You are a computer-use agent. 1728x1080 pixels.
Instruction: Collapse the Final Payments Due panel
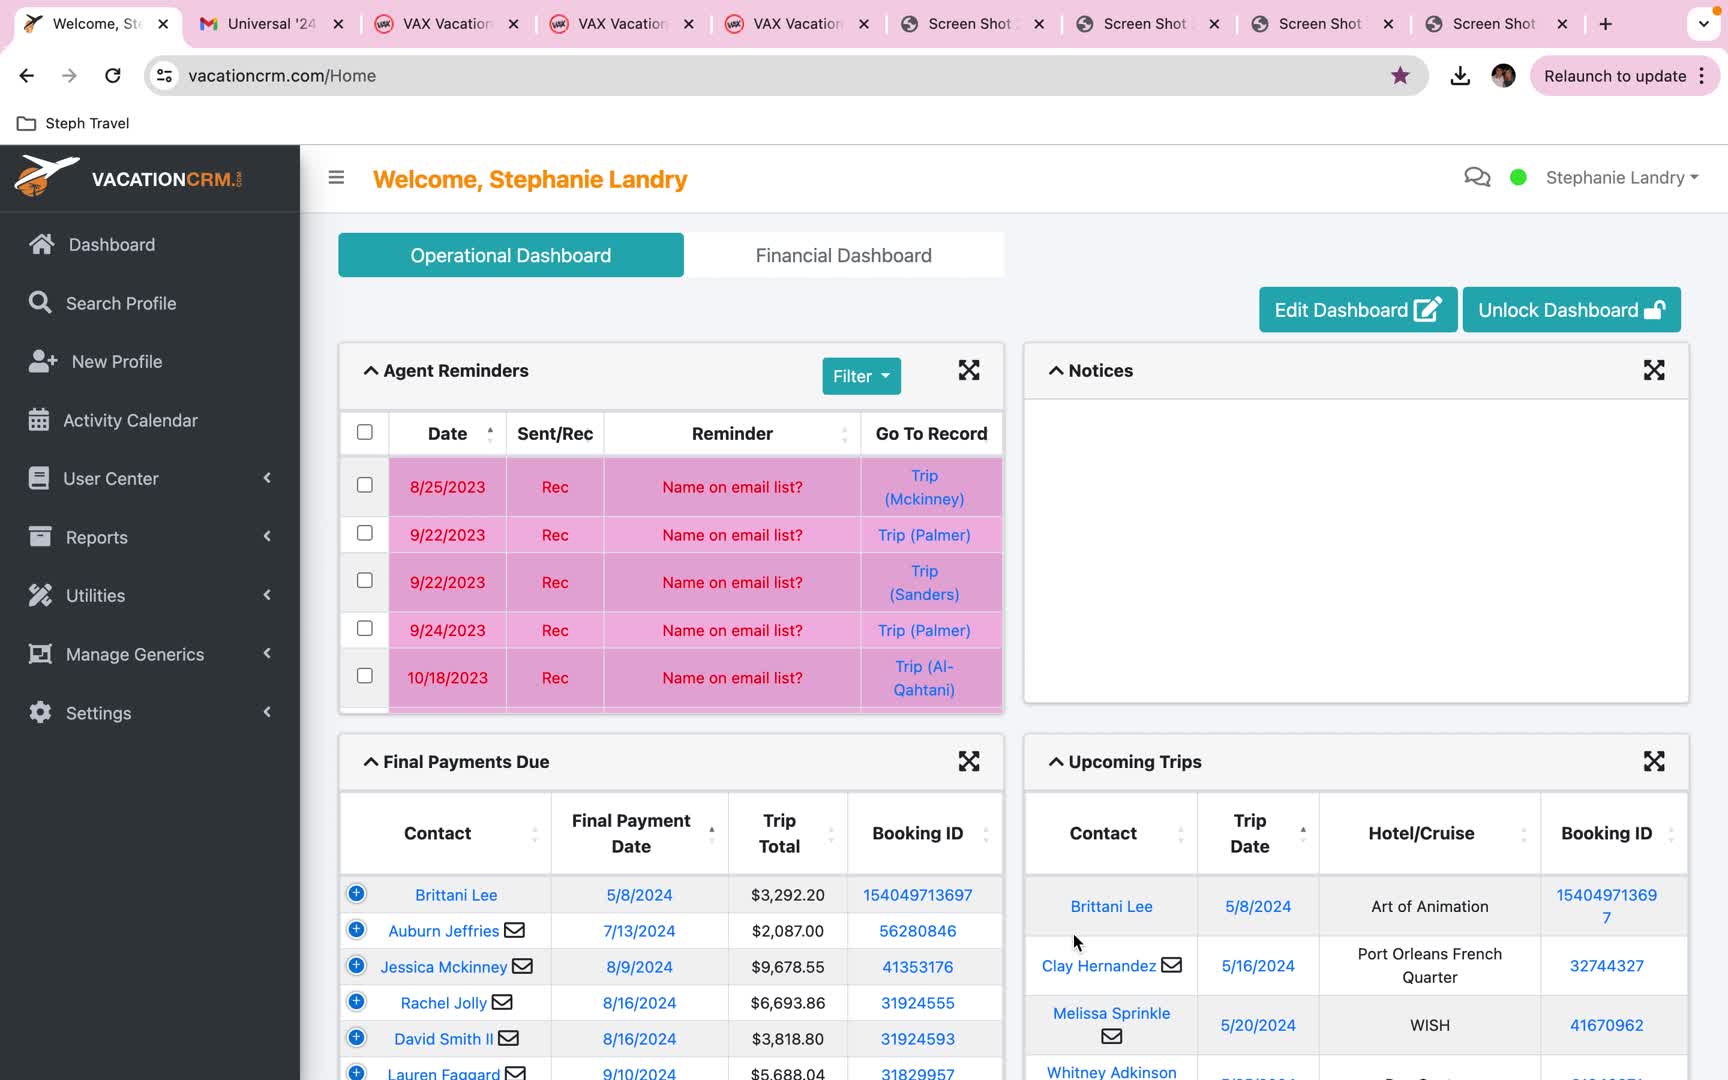[x=370, y=761]
